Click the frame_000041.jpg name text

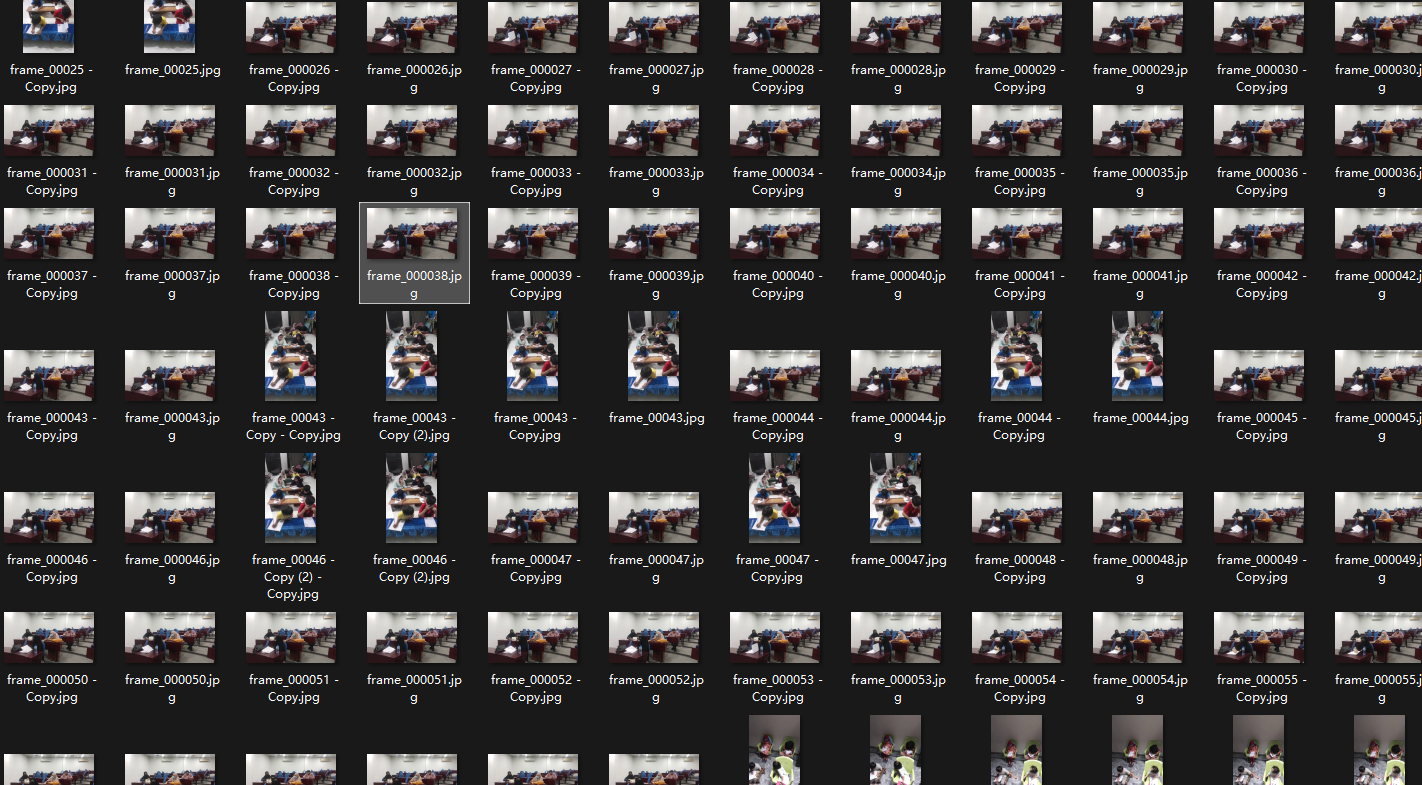(x=1140, y=285)
